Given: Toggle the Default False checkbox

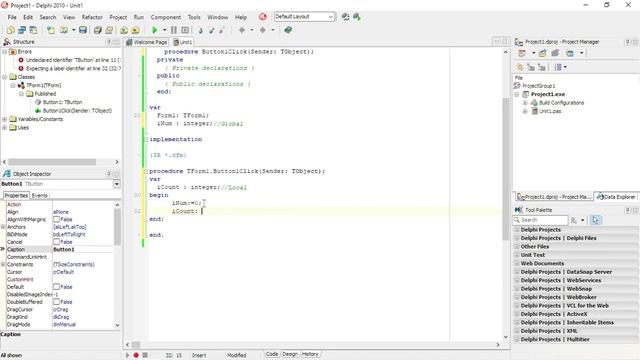Looking at the screenshot, I should click(56, 287).
